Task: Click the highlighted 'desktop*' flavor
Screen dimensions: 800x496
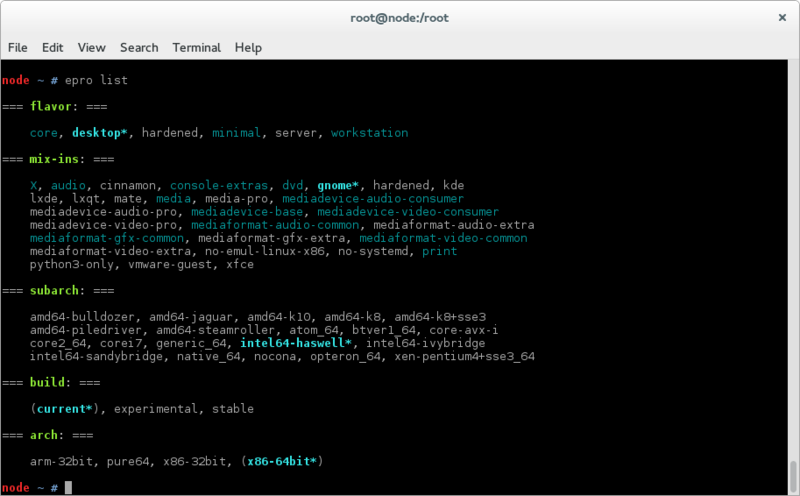Action: click(103, 132)
